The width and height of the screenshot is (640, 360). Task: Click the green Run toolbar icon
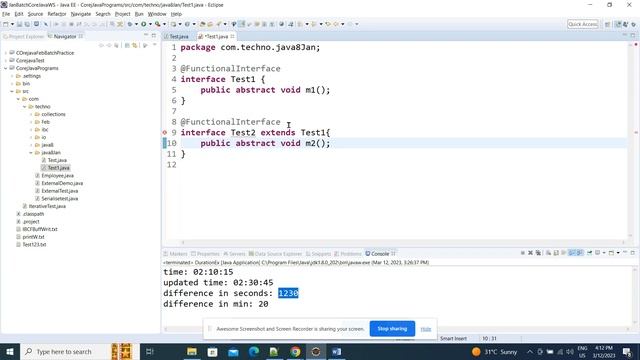click(144, 24)
